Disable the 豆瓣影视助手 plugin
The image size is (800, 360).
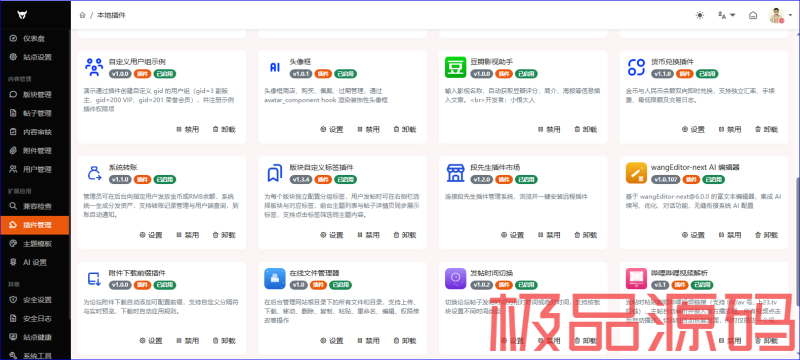pos(548,130)
